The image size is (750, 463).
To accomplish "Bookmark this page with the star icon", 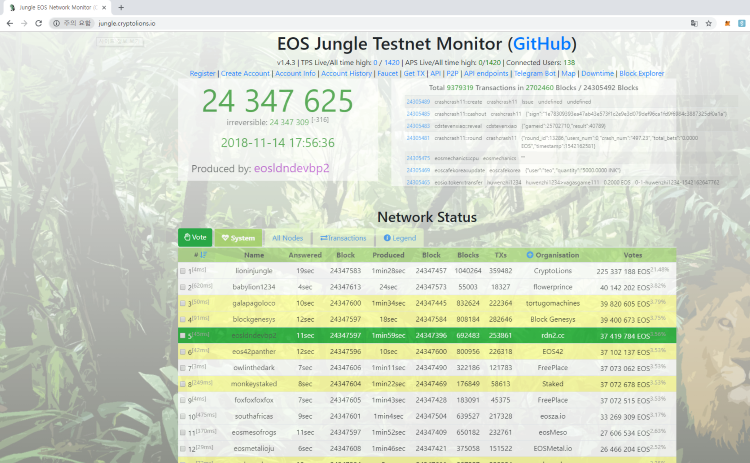I will [x=708, y=23].
